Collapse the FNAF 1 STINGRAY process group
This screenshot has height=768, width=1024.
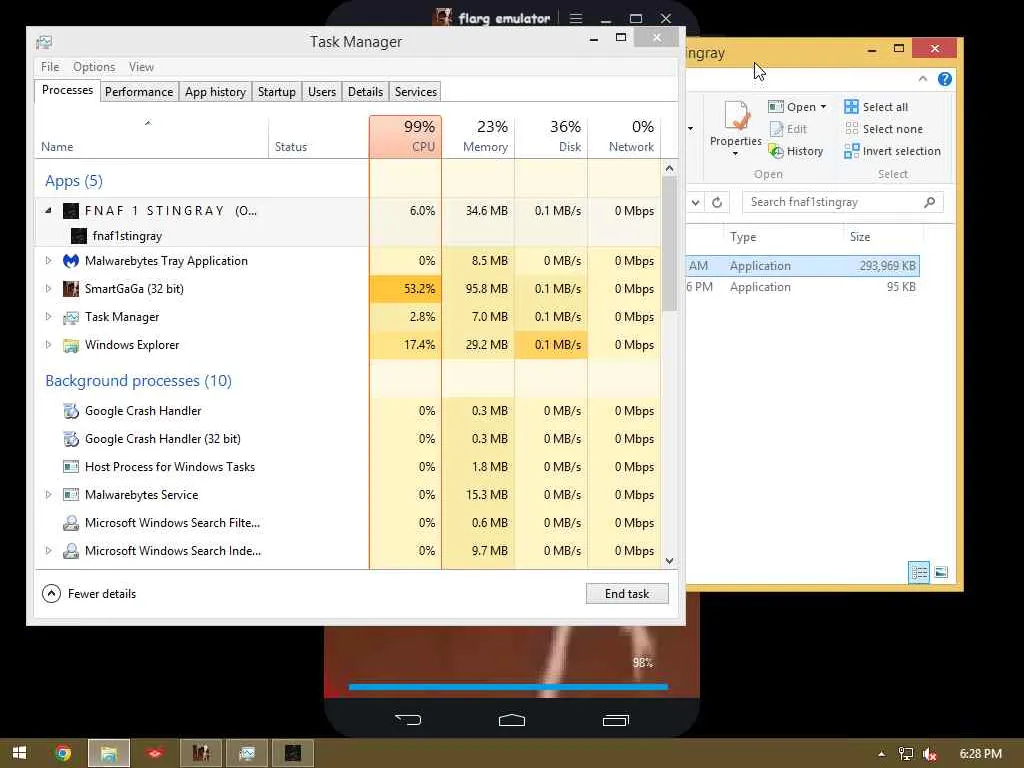tap(48, 210)
